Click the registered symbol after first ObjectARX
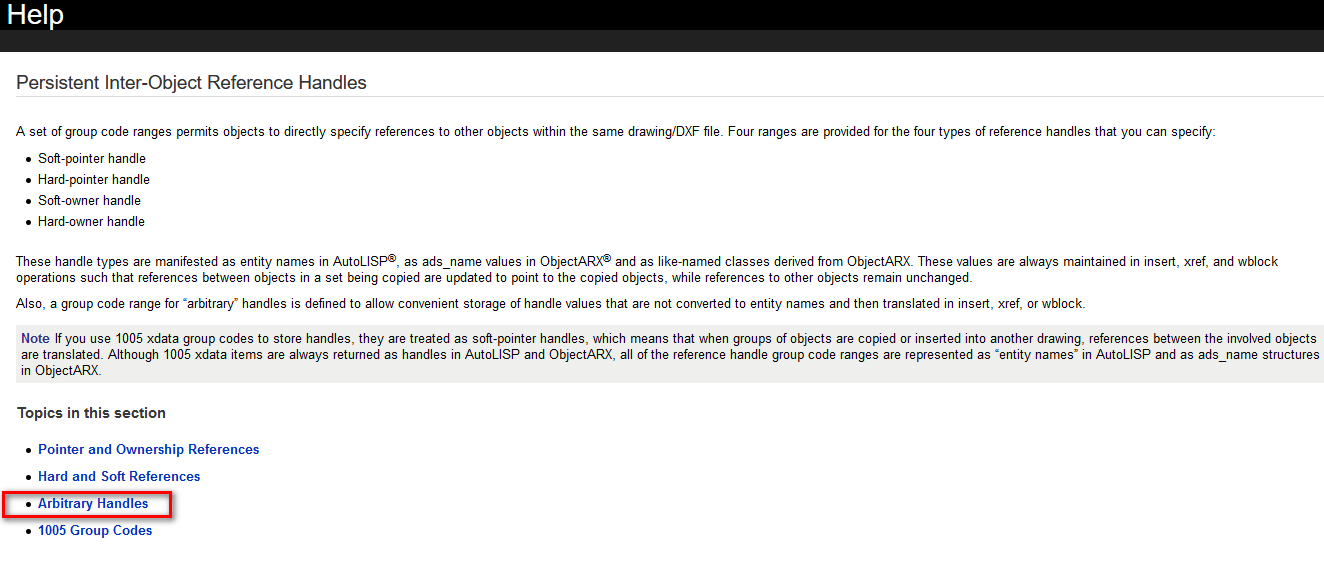This screenshot has height=562, width=1324. pyautogui.click(x=607, y=258)
